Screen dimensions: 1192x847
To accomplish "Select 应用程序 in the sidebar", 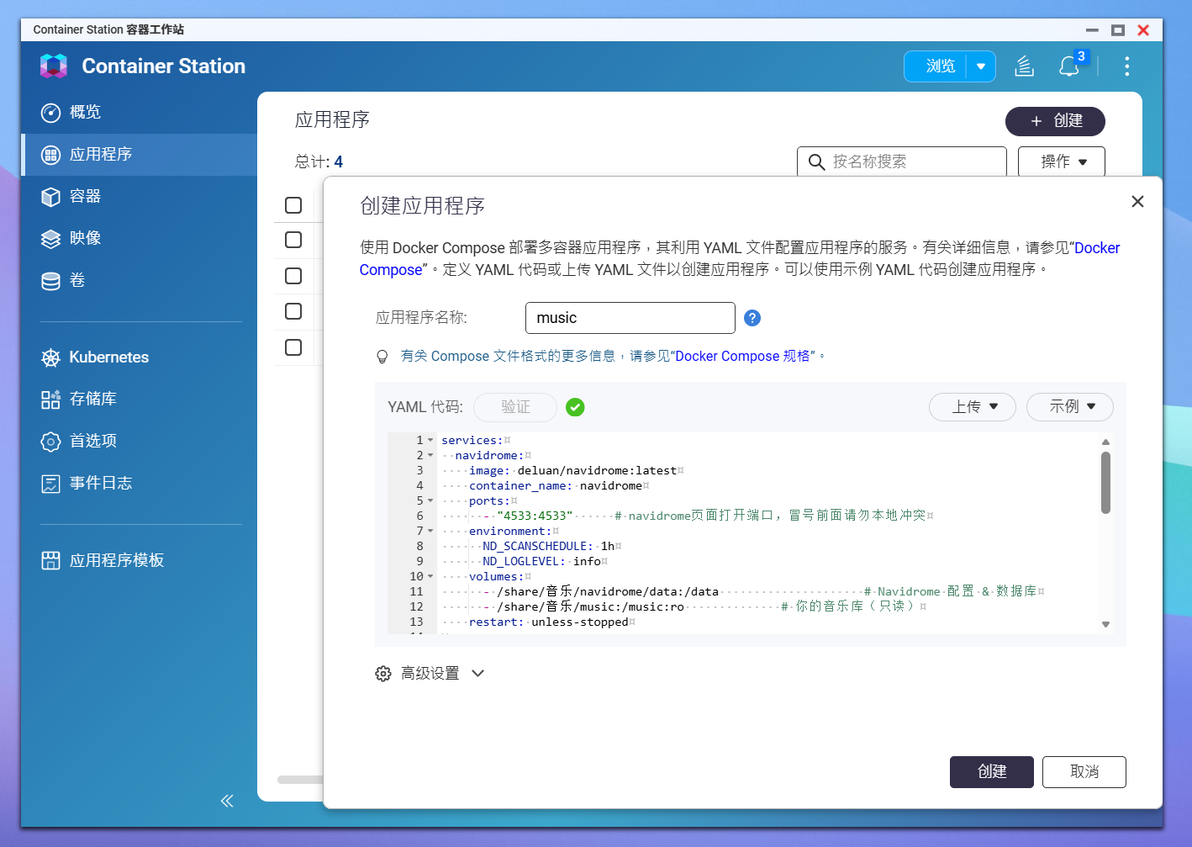I will tap(138, 154).
